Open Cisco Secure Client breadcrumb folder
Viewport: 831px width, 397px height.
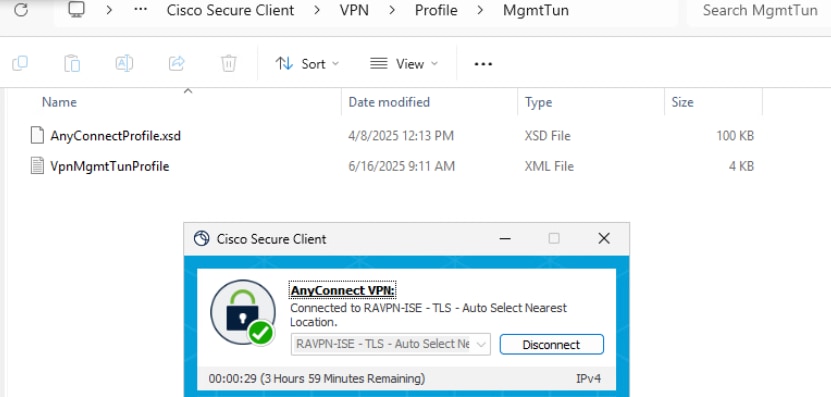pos(230,10)
